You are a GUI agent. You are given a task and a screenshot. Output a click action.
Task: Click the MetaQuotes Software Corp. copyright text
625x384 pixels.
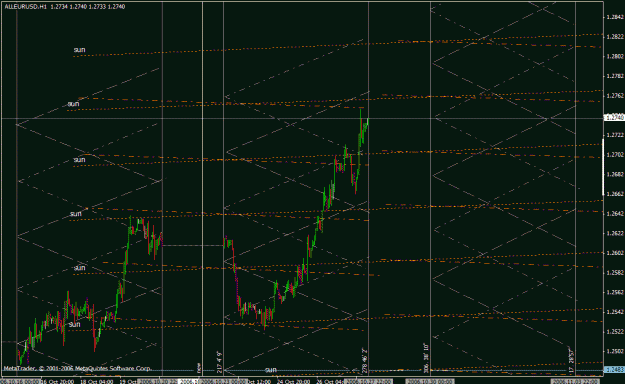(77, 368)
